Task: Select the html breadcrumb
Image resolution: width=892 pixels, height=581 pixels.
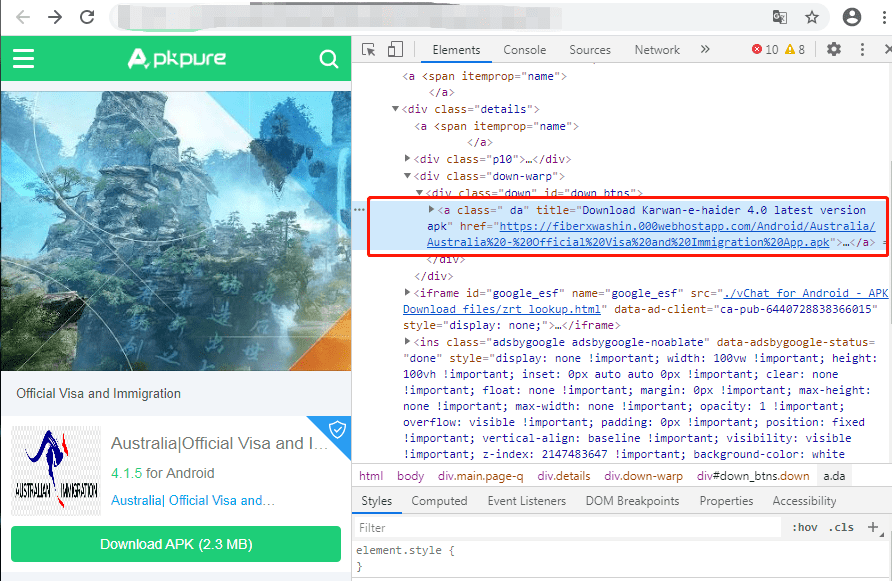Action: coord(371,476)
